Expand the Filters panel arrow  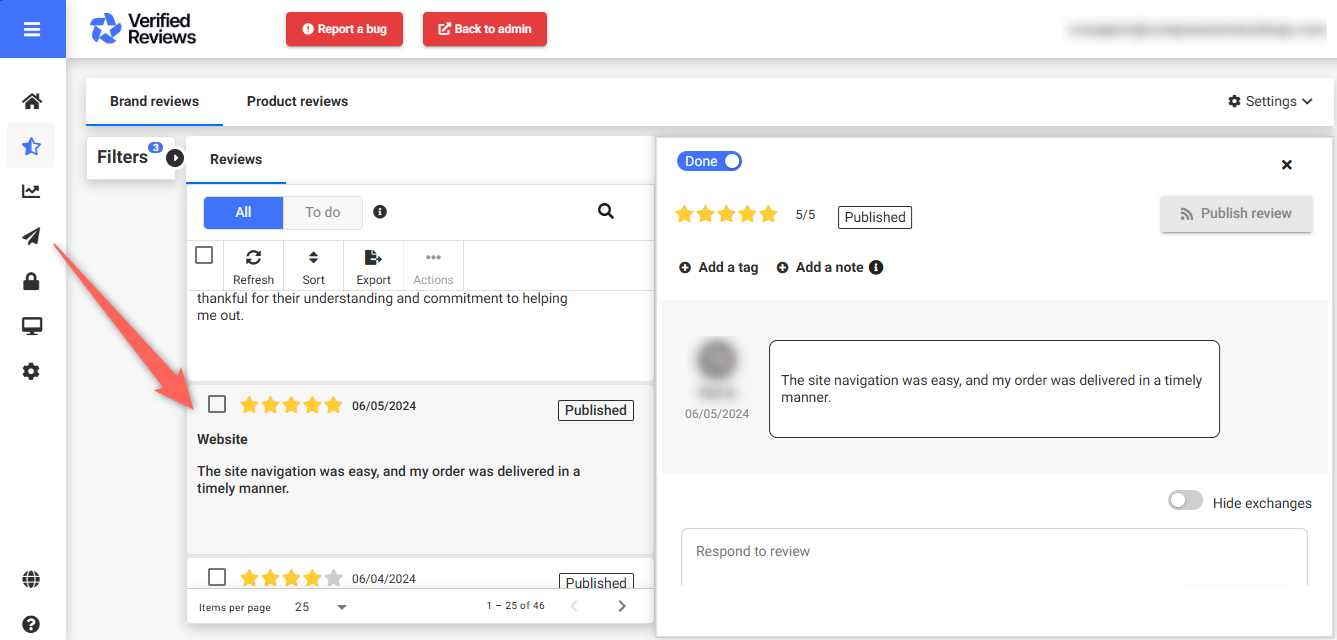[175, 158]
